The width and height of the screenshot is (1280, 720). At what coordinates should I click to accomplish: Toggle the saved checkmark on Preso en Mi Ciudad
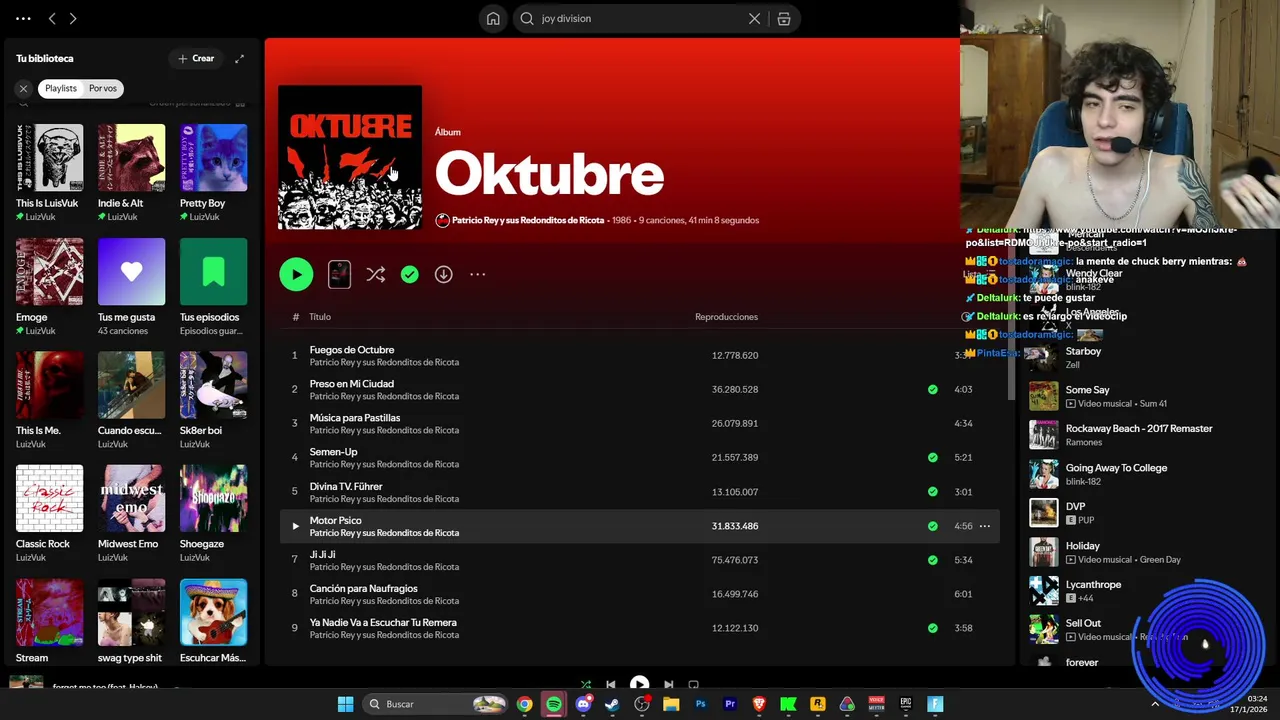point(933,389)
